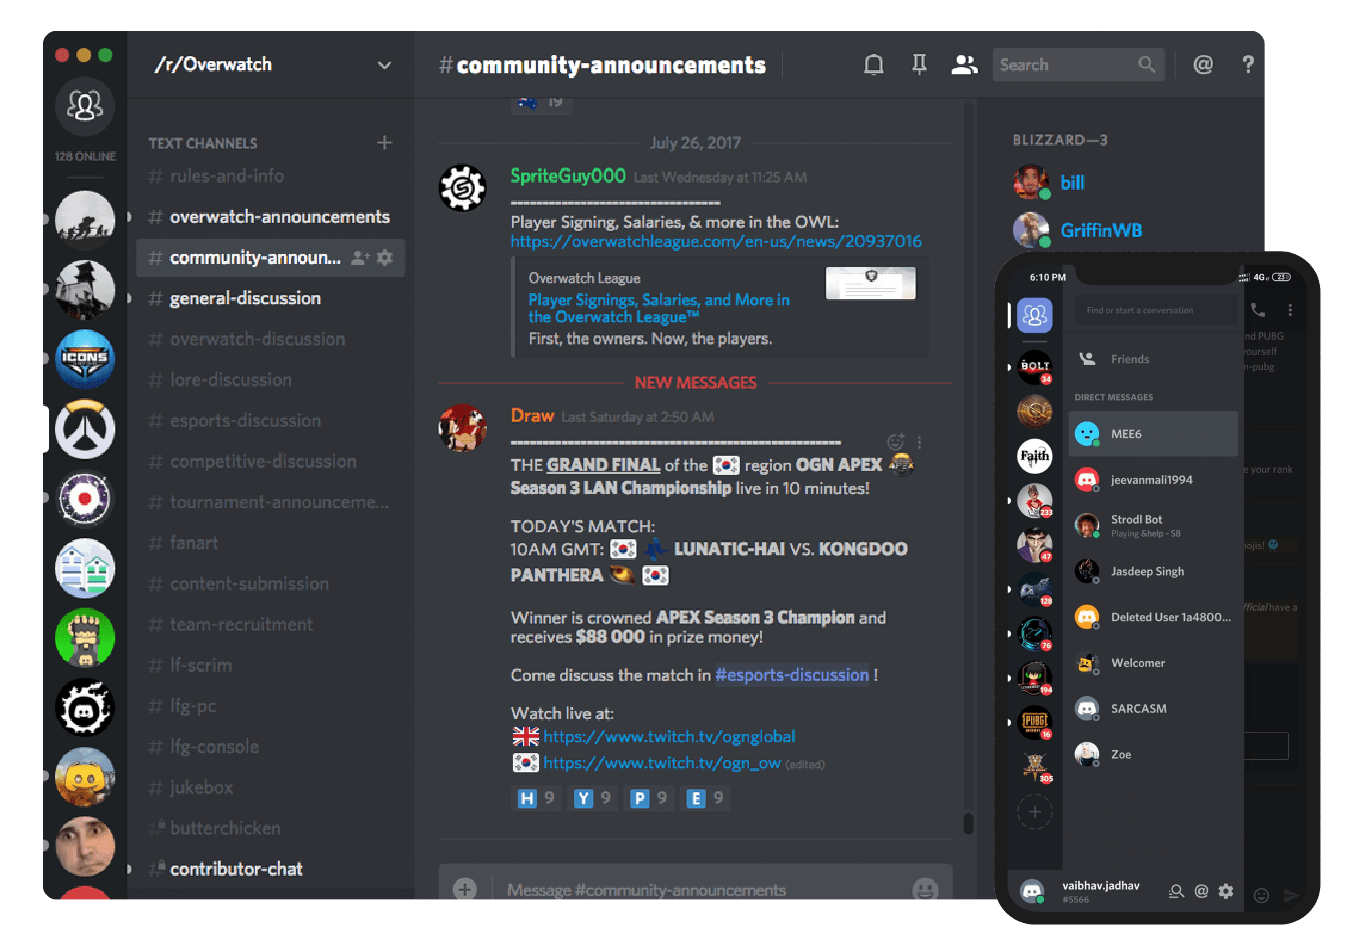Toggle the member list people icon

tap(964, 64)
